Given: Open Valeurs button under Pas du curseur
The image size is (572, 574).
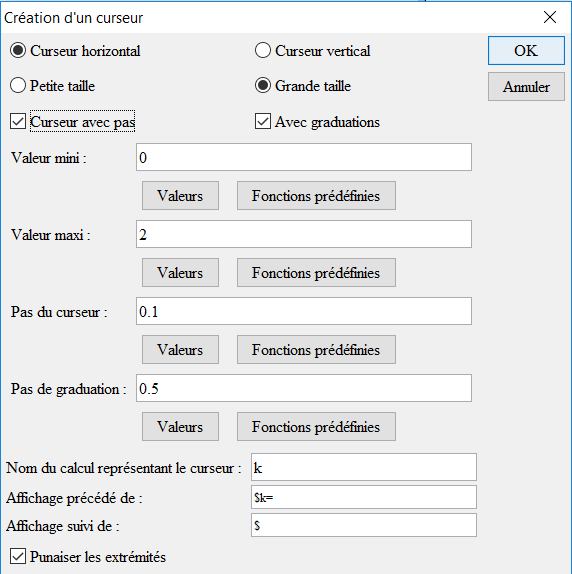Looking at the screenshot, I should 180,350.
